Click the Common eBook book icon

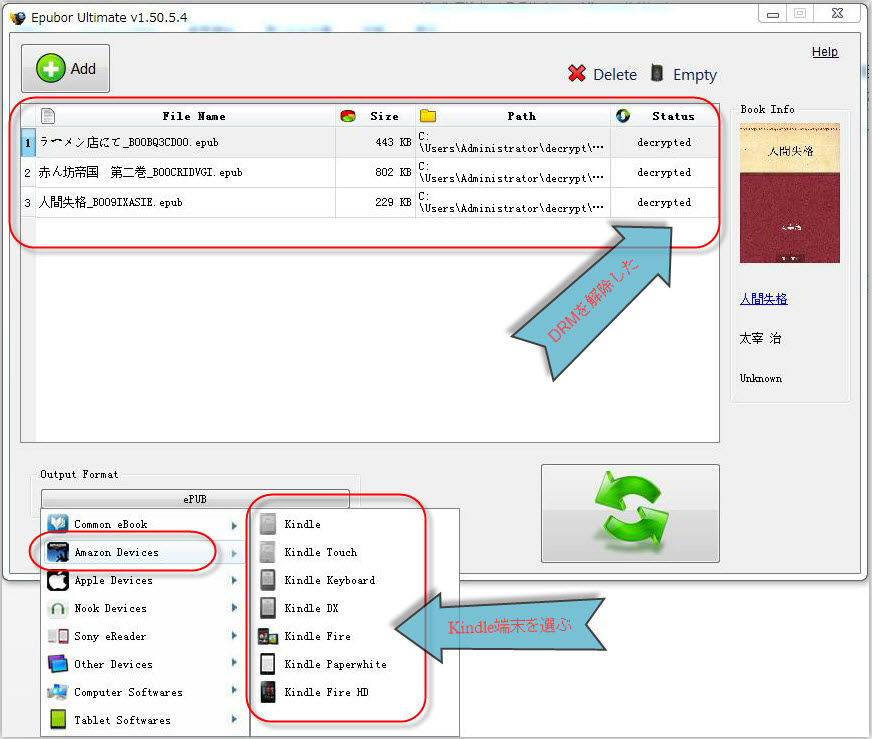58,524
